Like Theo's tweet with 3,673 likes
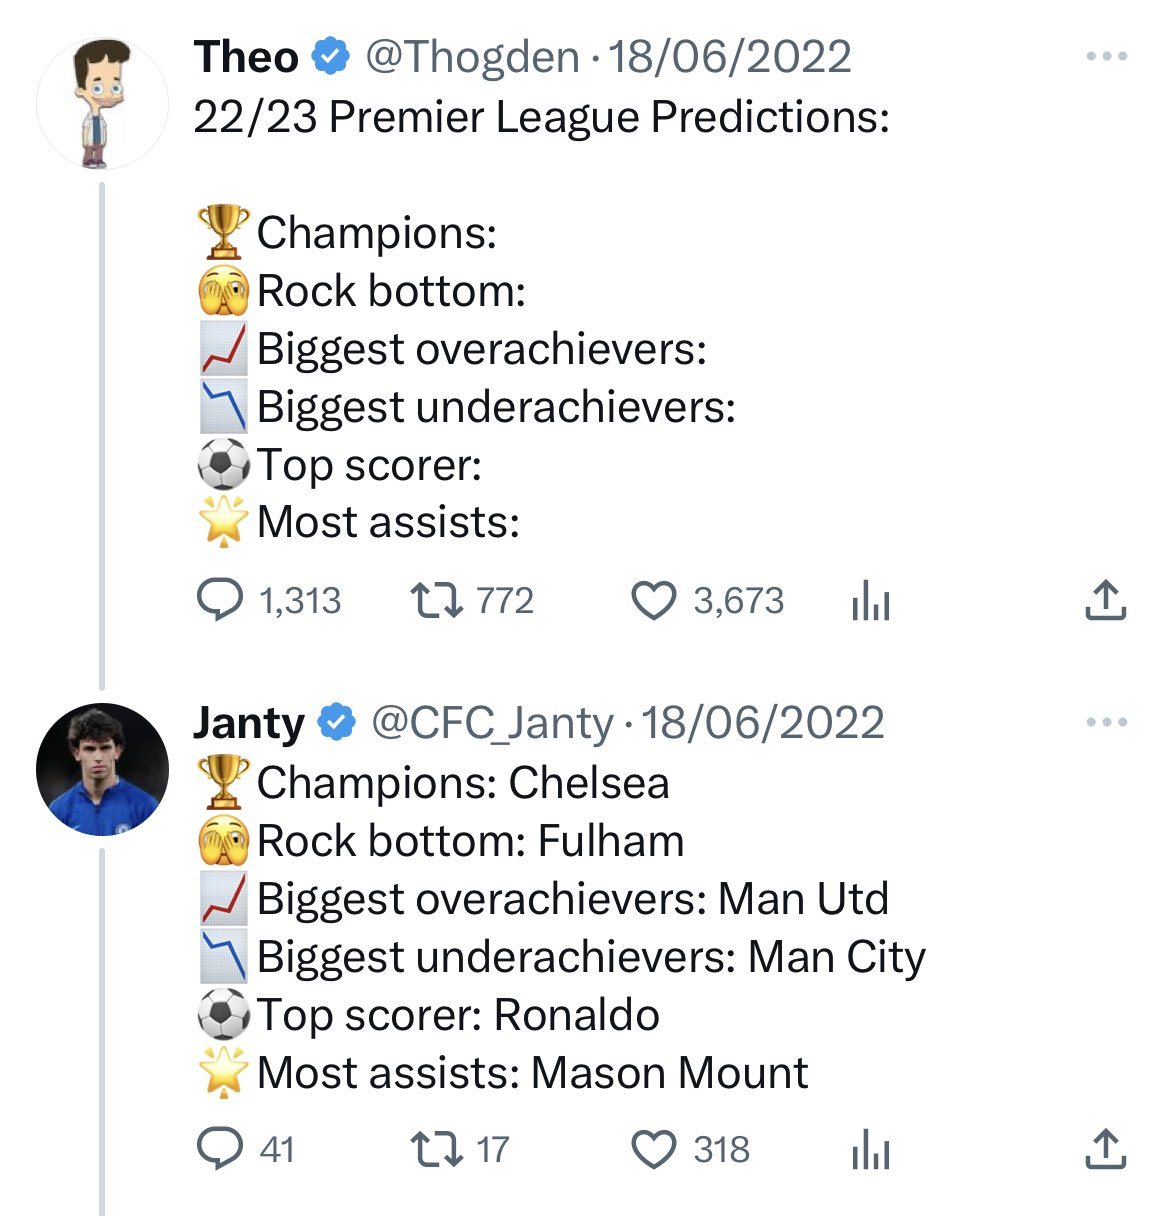 654,600
